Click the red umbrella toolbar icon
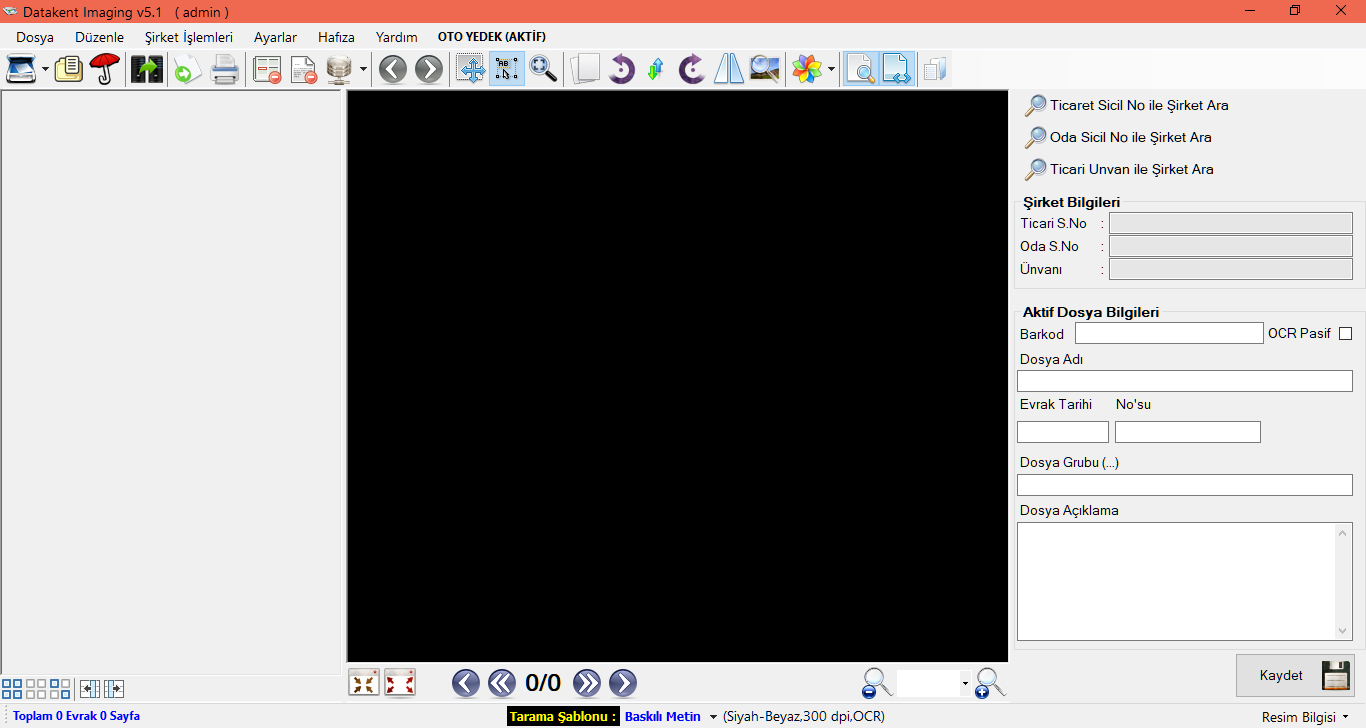 click(104, 69)
